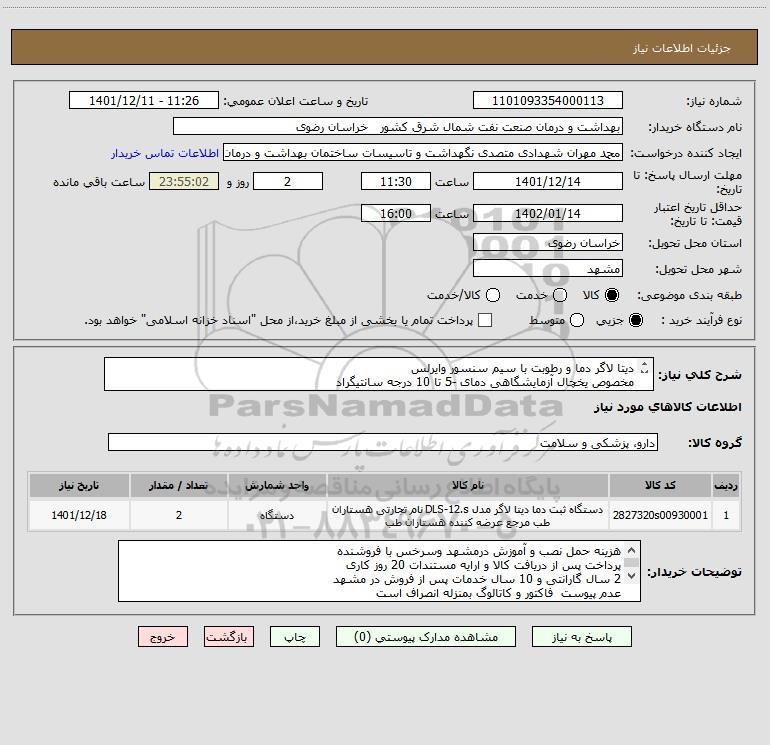Click price validity time 16:00

click(396, 213)
